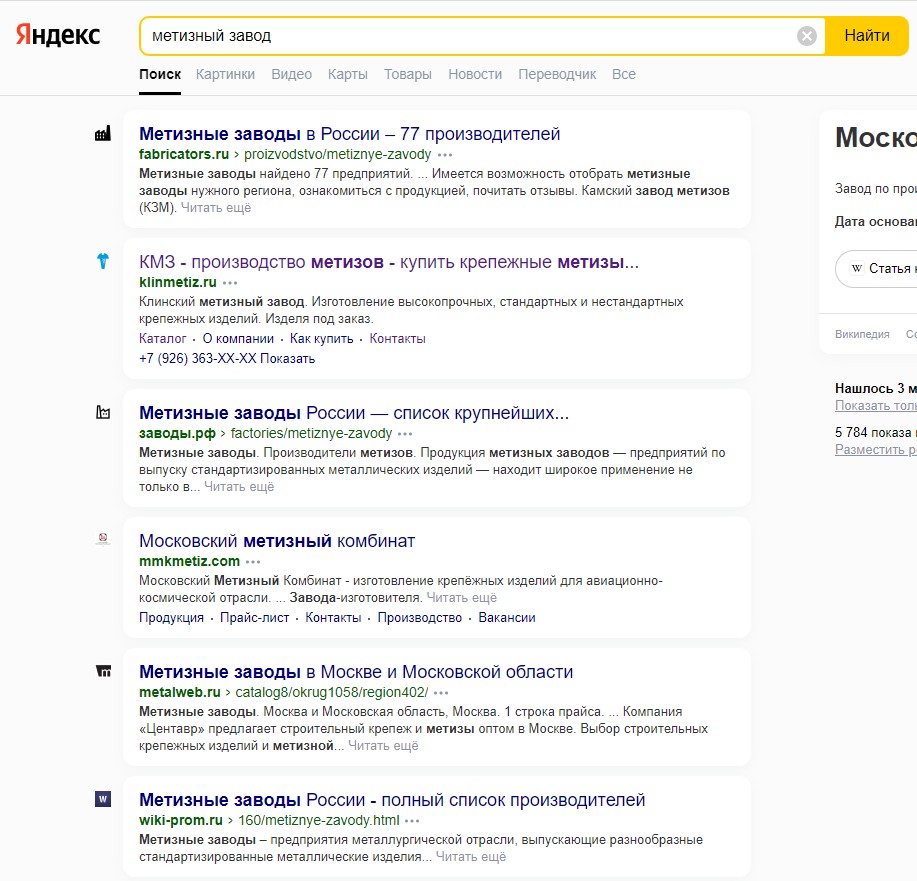The height and width of the screenshot is (881, 917).
Task: Open 'Метизные заводы России — список крупнейших' result
Action: [x=354, y=413]
